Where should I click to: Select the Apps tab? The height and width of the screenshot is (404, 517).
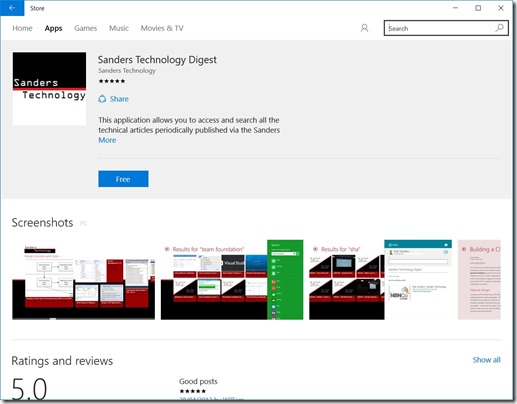tap(53, 28)
